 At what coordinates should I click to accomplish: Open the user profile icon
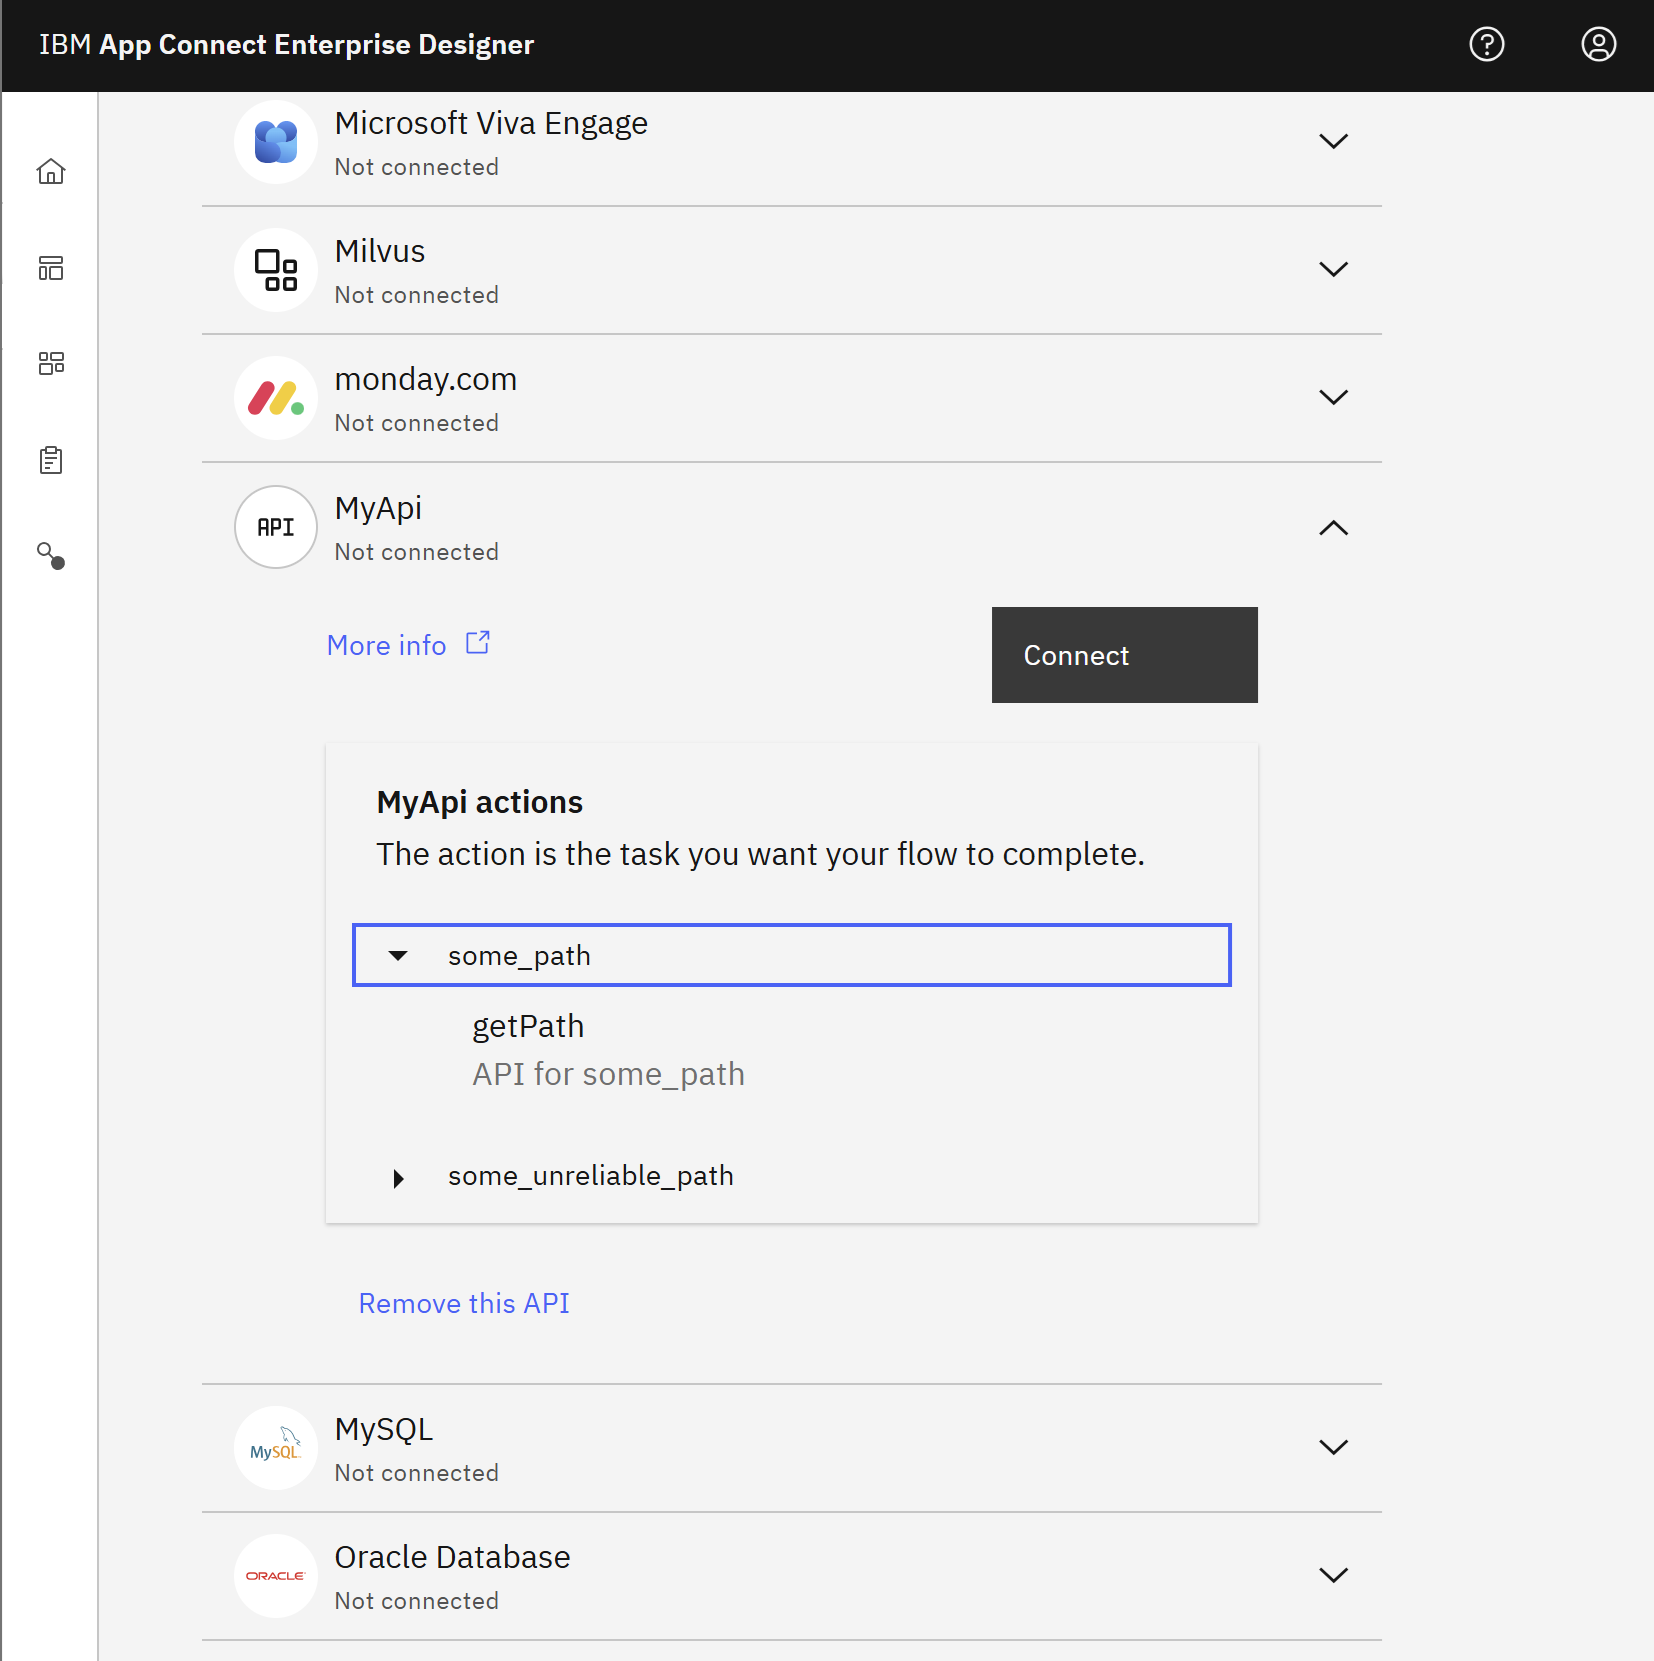[1598, 44]
